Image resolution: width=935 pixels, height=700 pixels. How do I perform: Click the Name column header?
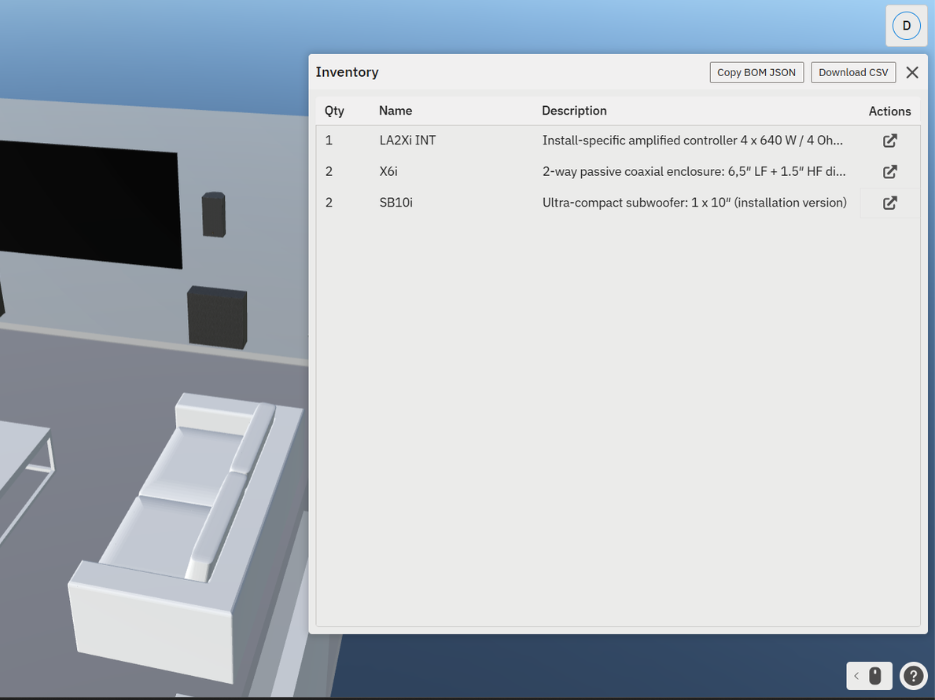(x=395, y=111)
